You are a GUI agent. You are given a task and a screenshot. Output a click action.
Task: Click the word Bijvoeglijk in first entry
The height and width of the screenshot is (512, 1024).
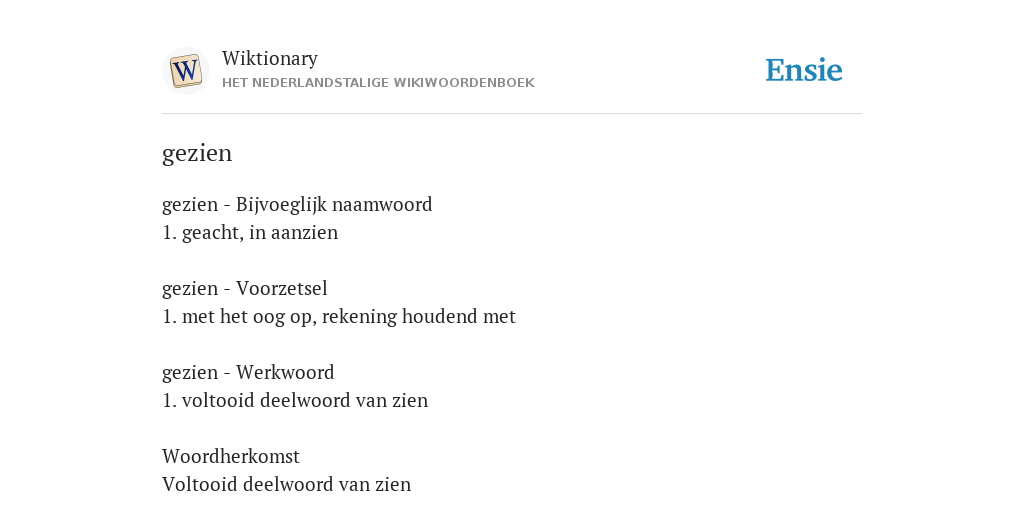281,205
